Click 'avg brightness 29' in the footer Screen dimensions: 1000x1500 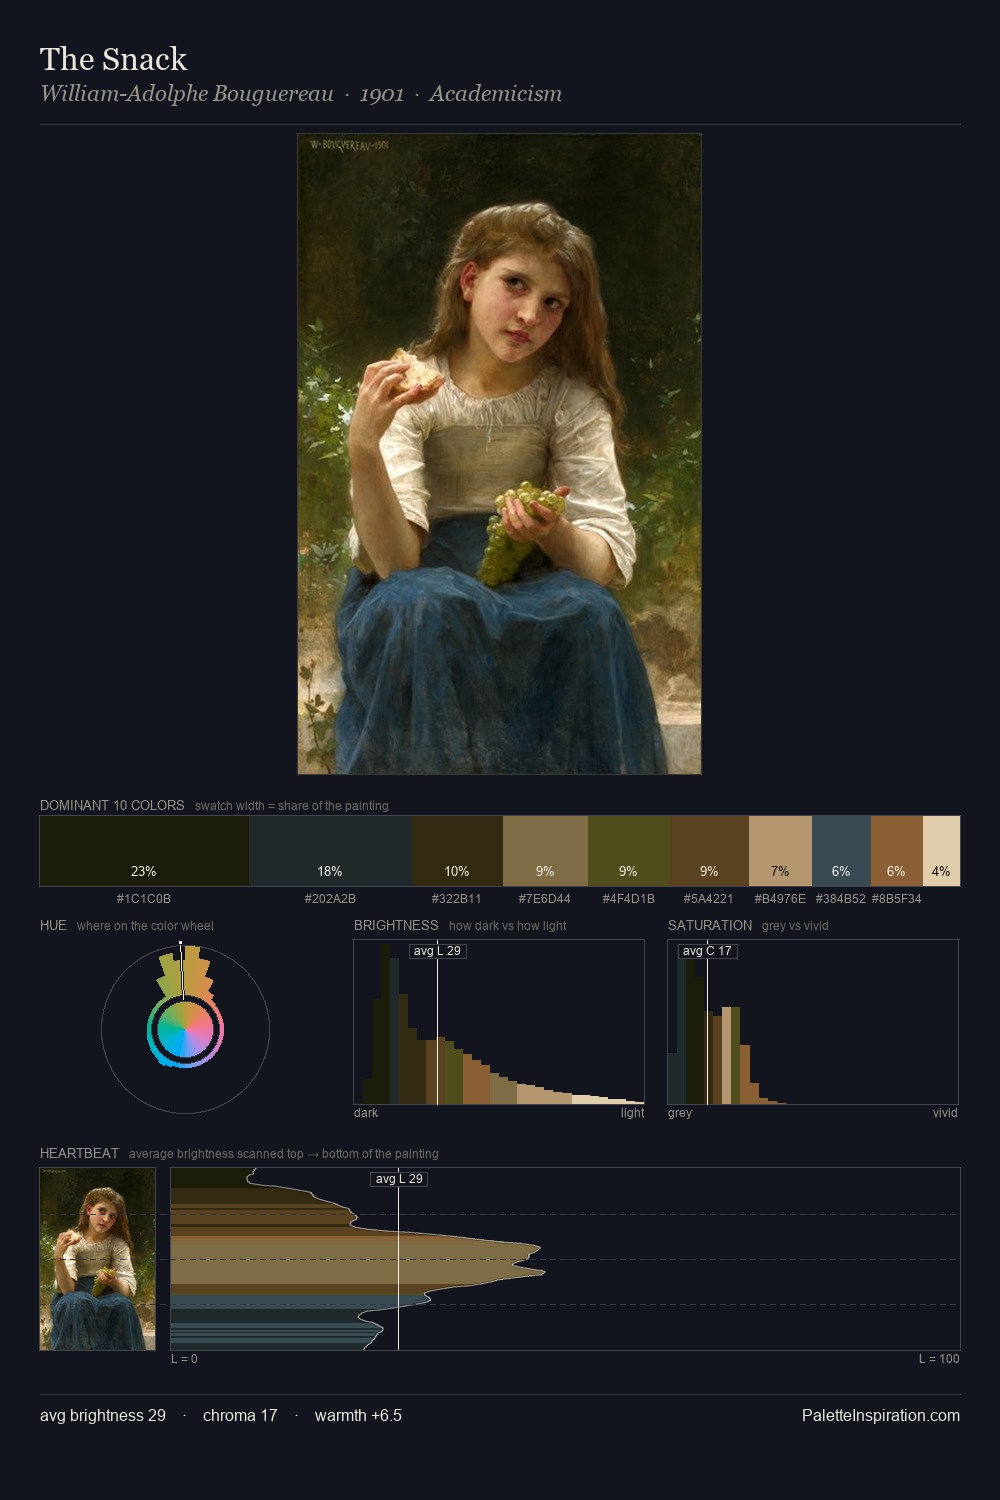point(103,1415)
